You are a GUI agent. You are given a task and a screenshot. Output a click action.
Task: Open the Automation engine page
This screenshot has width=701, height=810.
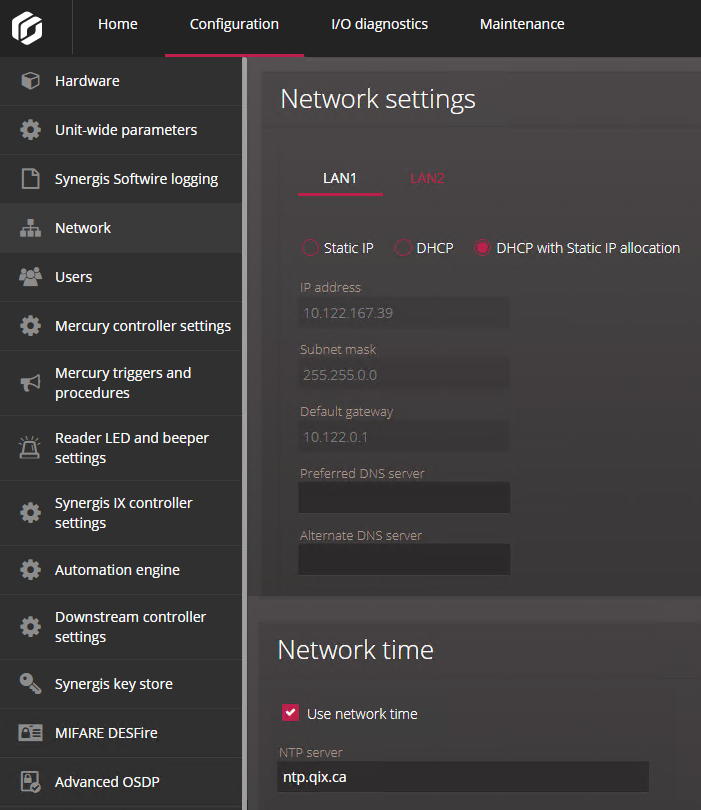(x=28, y=570)
